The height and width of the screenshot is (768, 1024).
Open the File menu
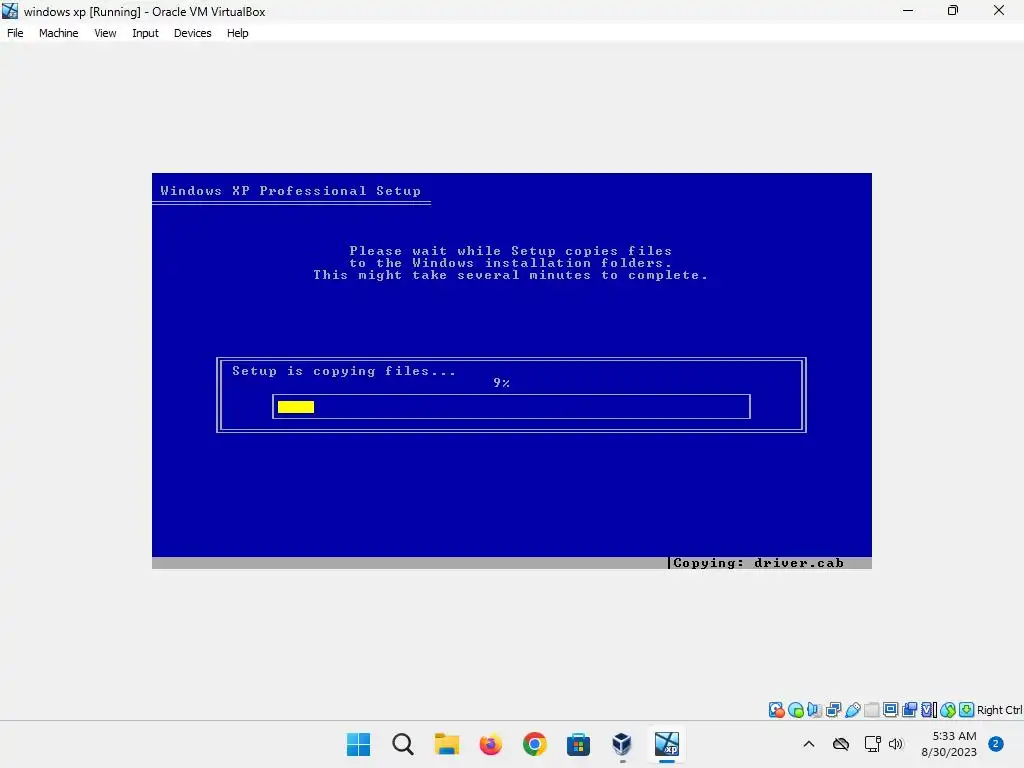pyautogui.click(x=15, y=33)
